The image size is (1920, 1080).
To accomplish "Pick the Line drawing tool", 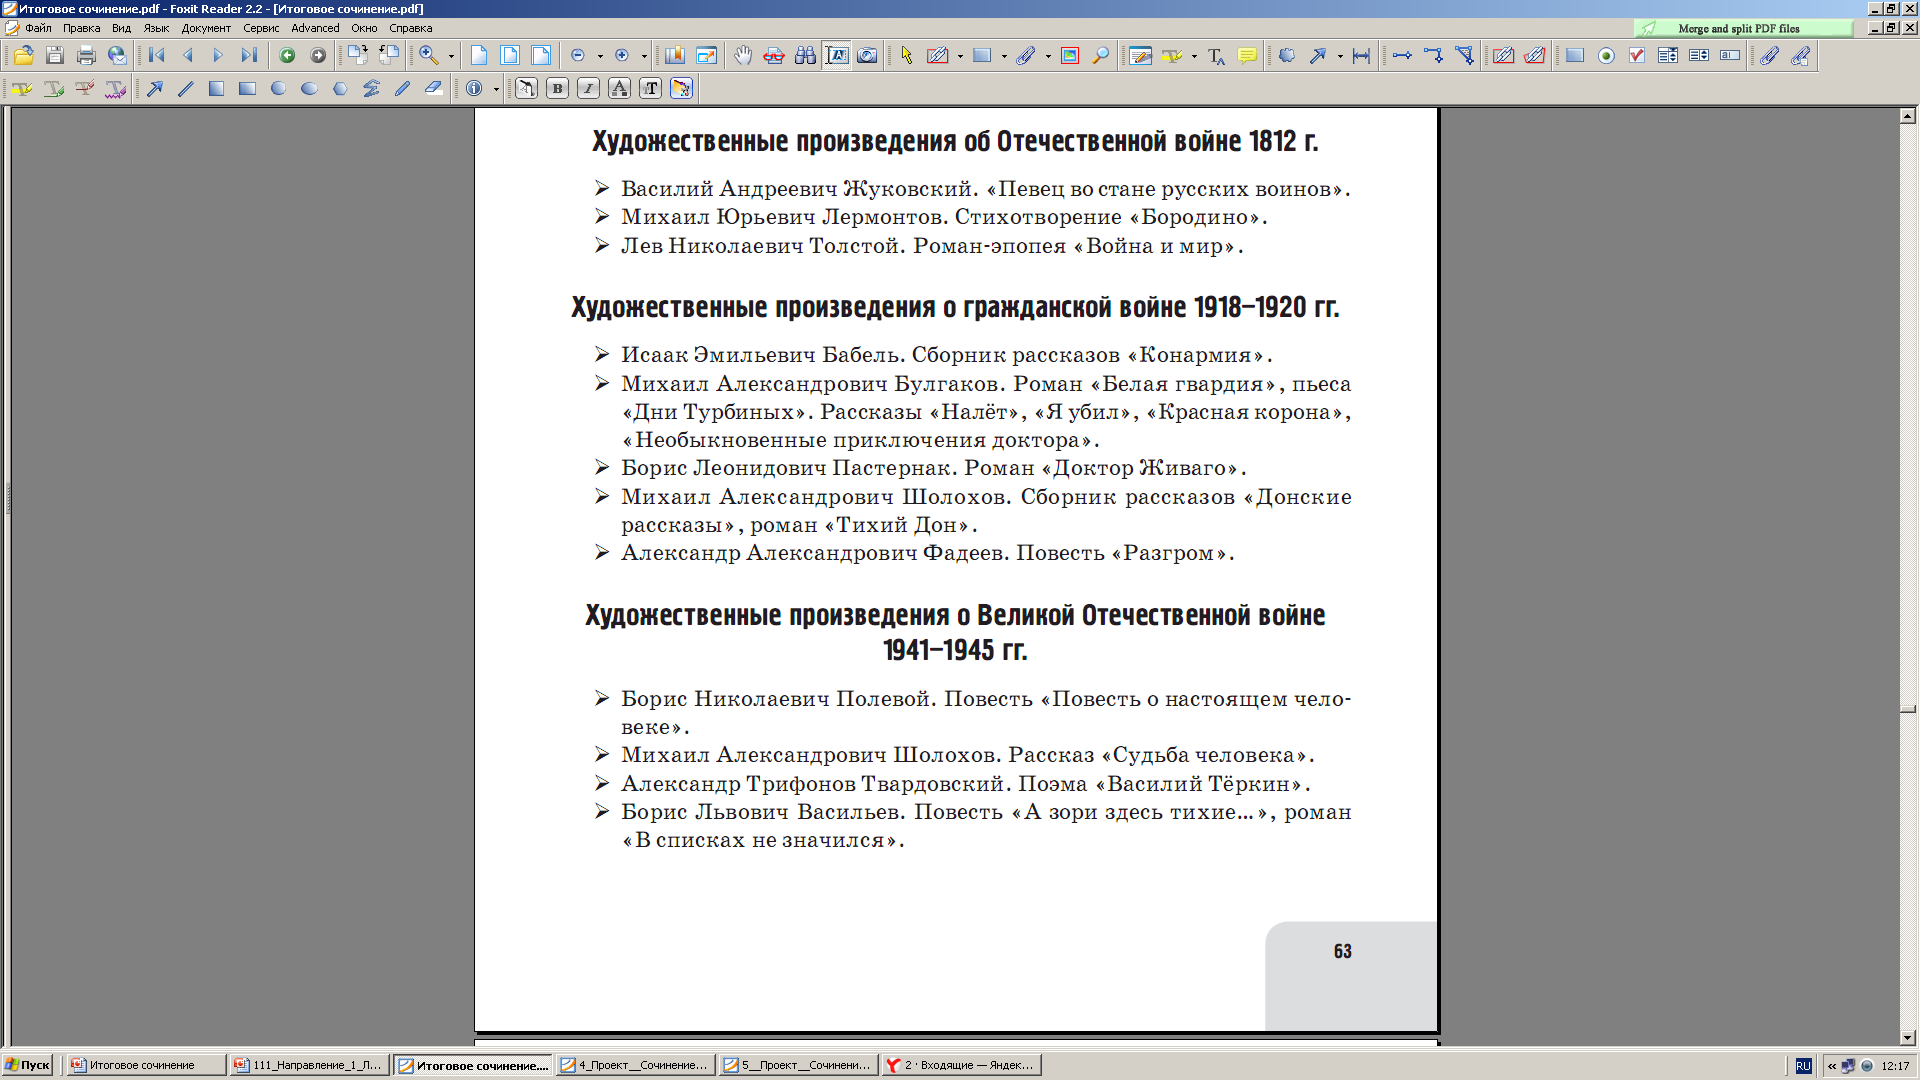I will [186, 88].
